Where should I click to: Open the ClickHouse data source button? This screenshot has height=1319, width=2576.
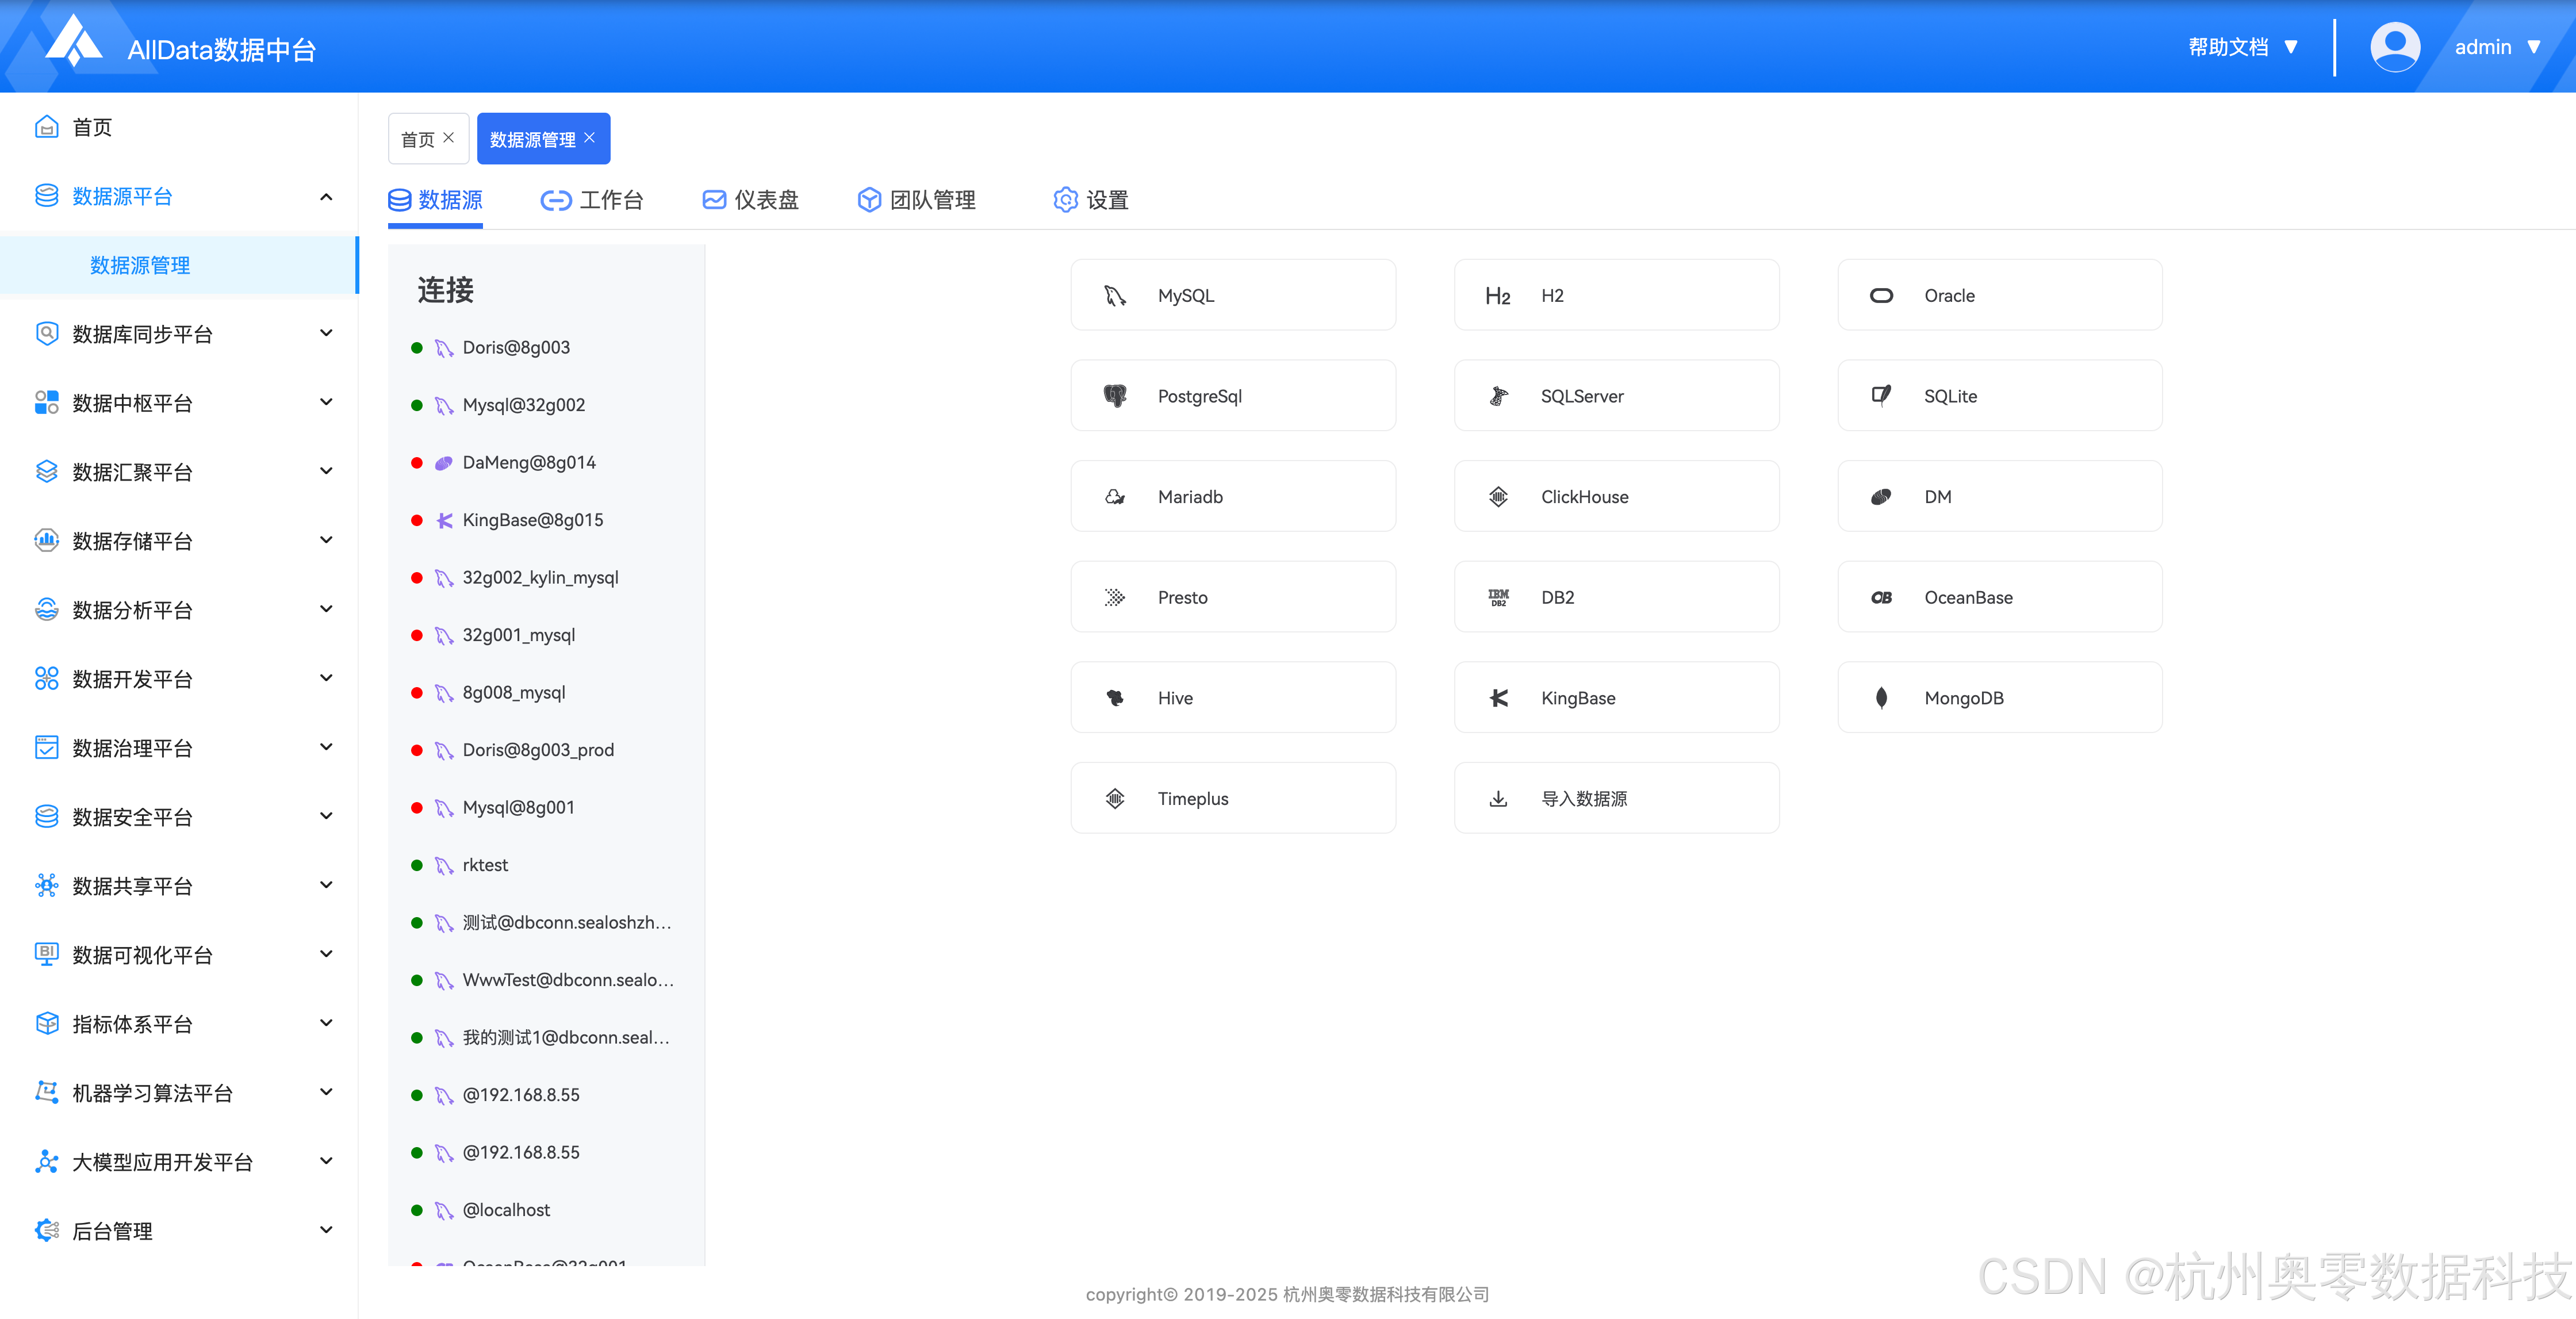click(x=1615, y=497)
